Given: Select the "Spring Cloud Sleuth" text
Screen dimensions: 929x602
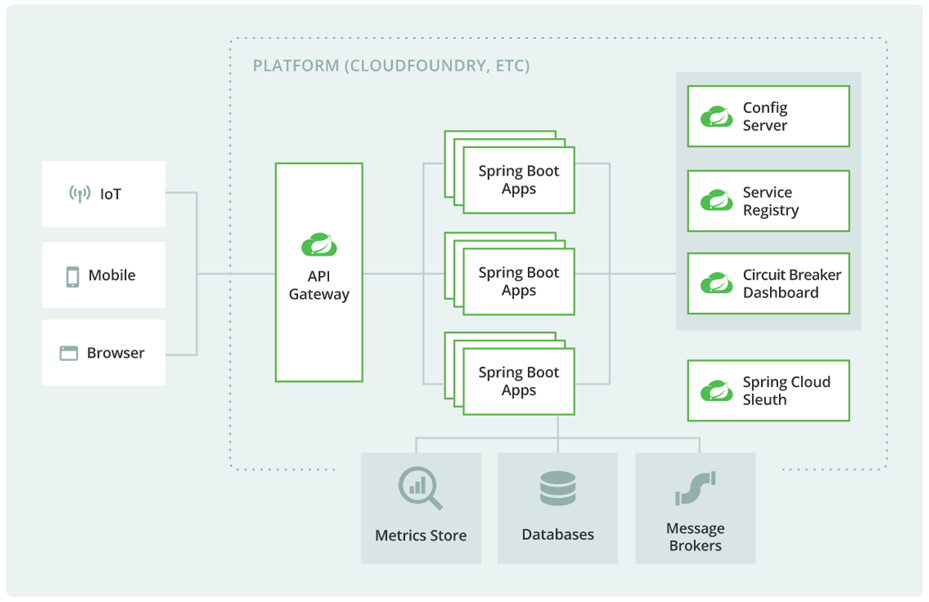Looking at the screenshot, I should pos(787,390).
